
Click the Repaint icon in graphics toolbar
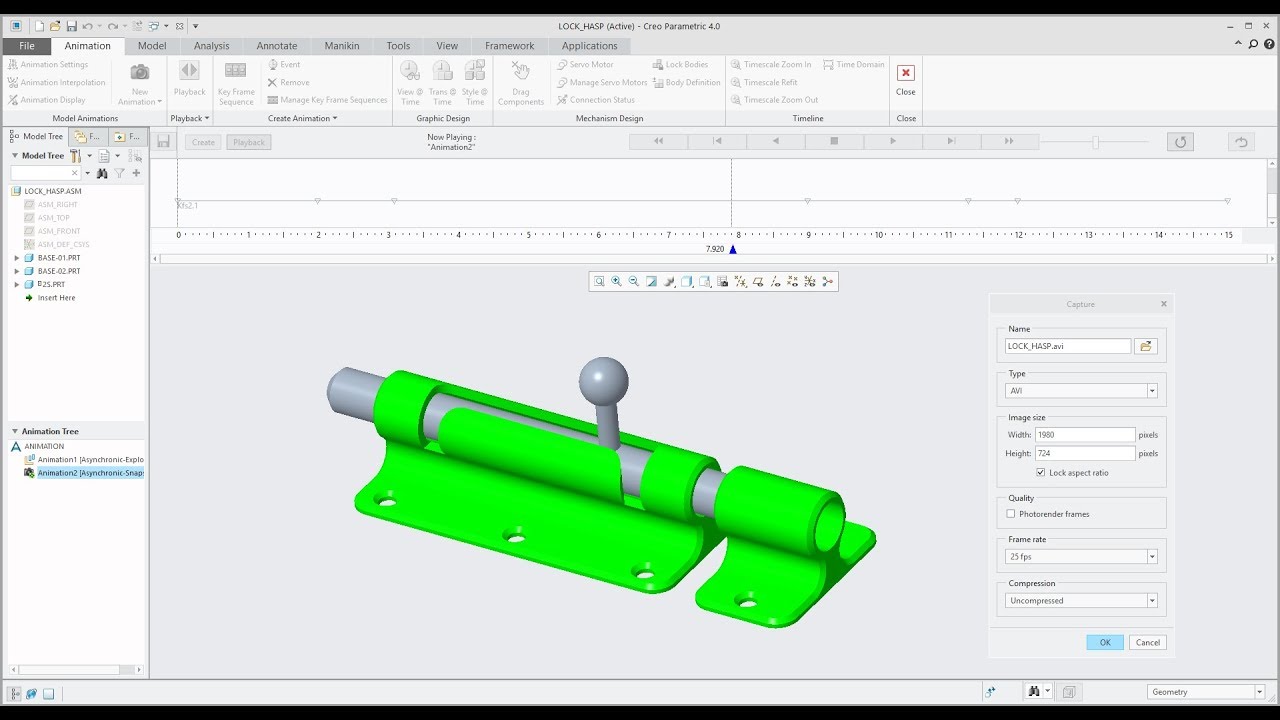coord(652,282)
